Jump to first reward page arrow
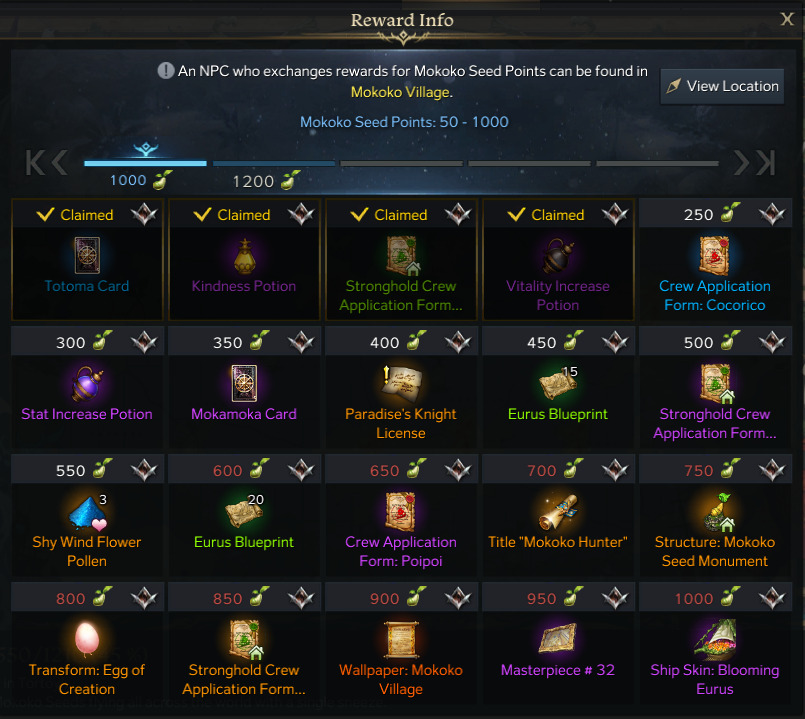 point(35,163)
